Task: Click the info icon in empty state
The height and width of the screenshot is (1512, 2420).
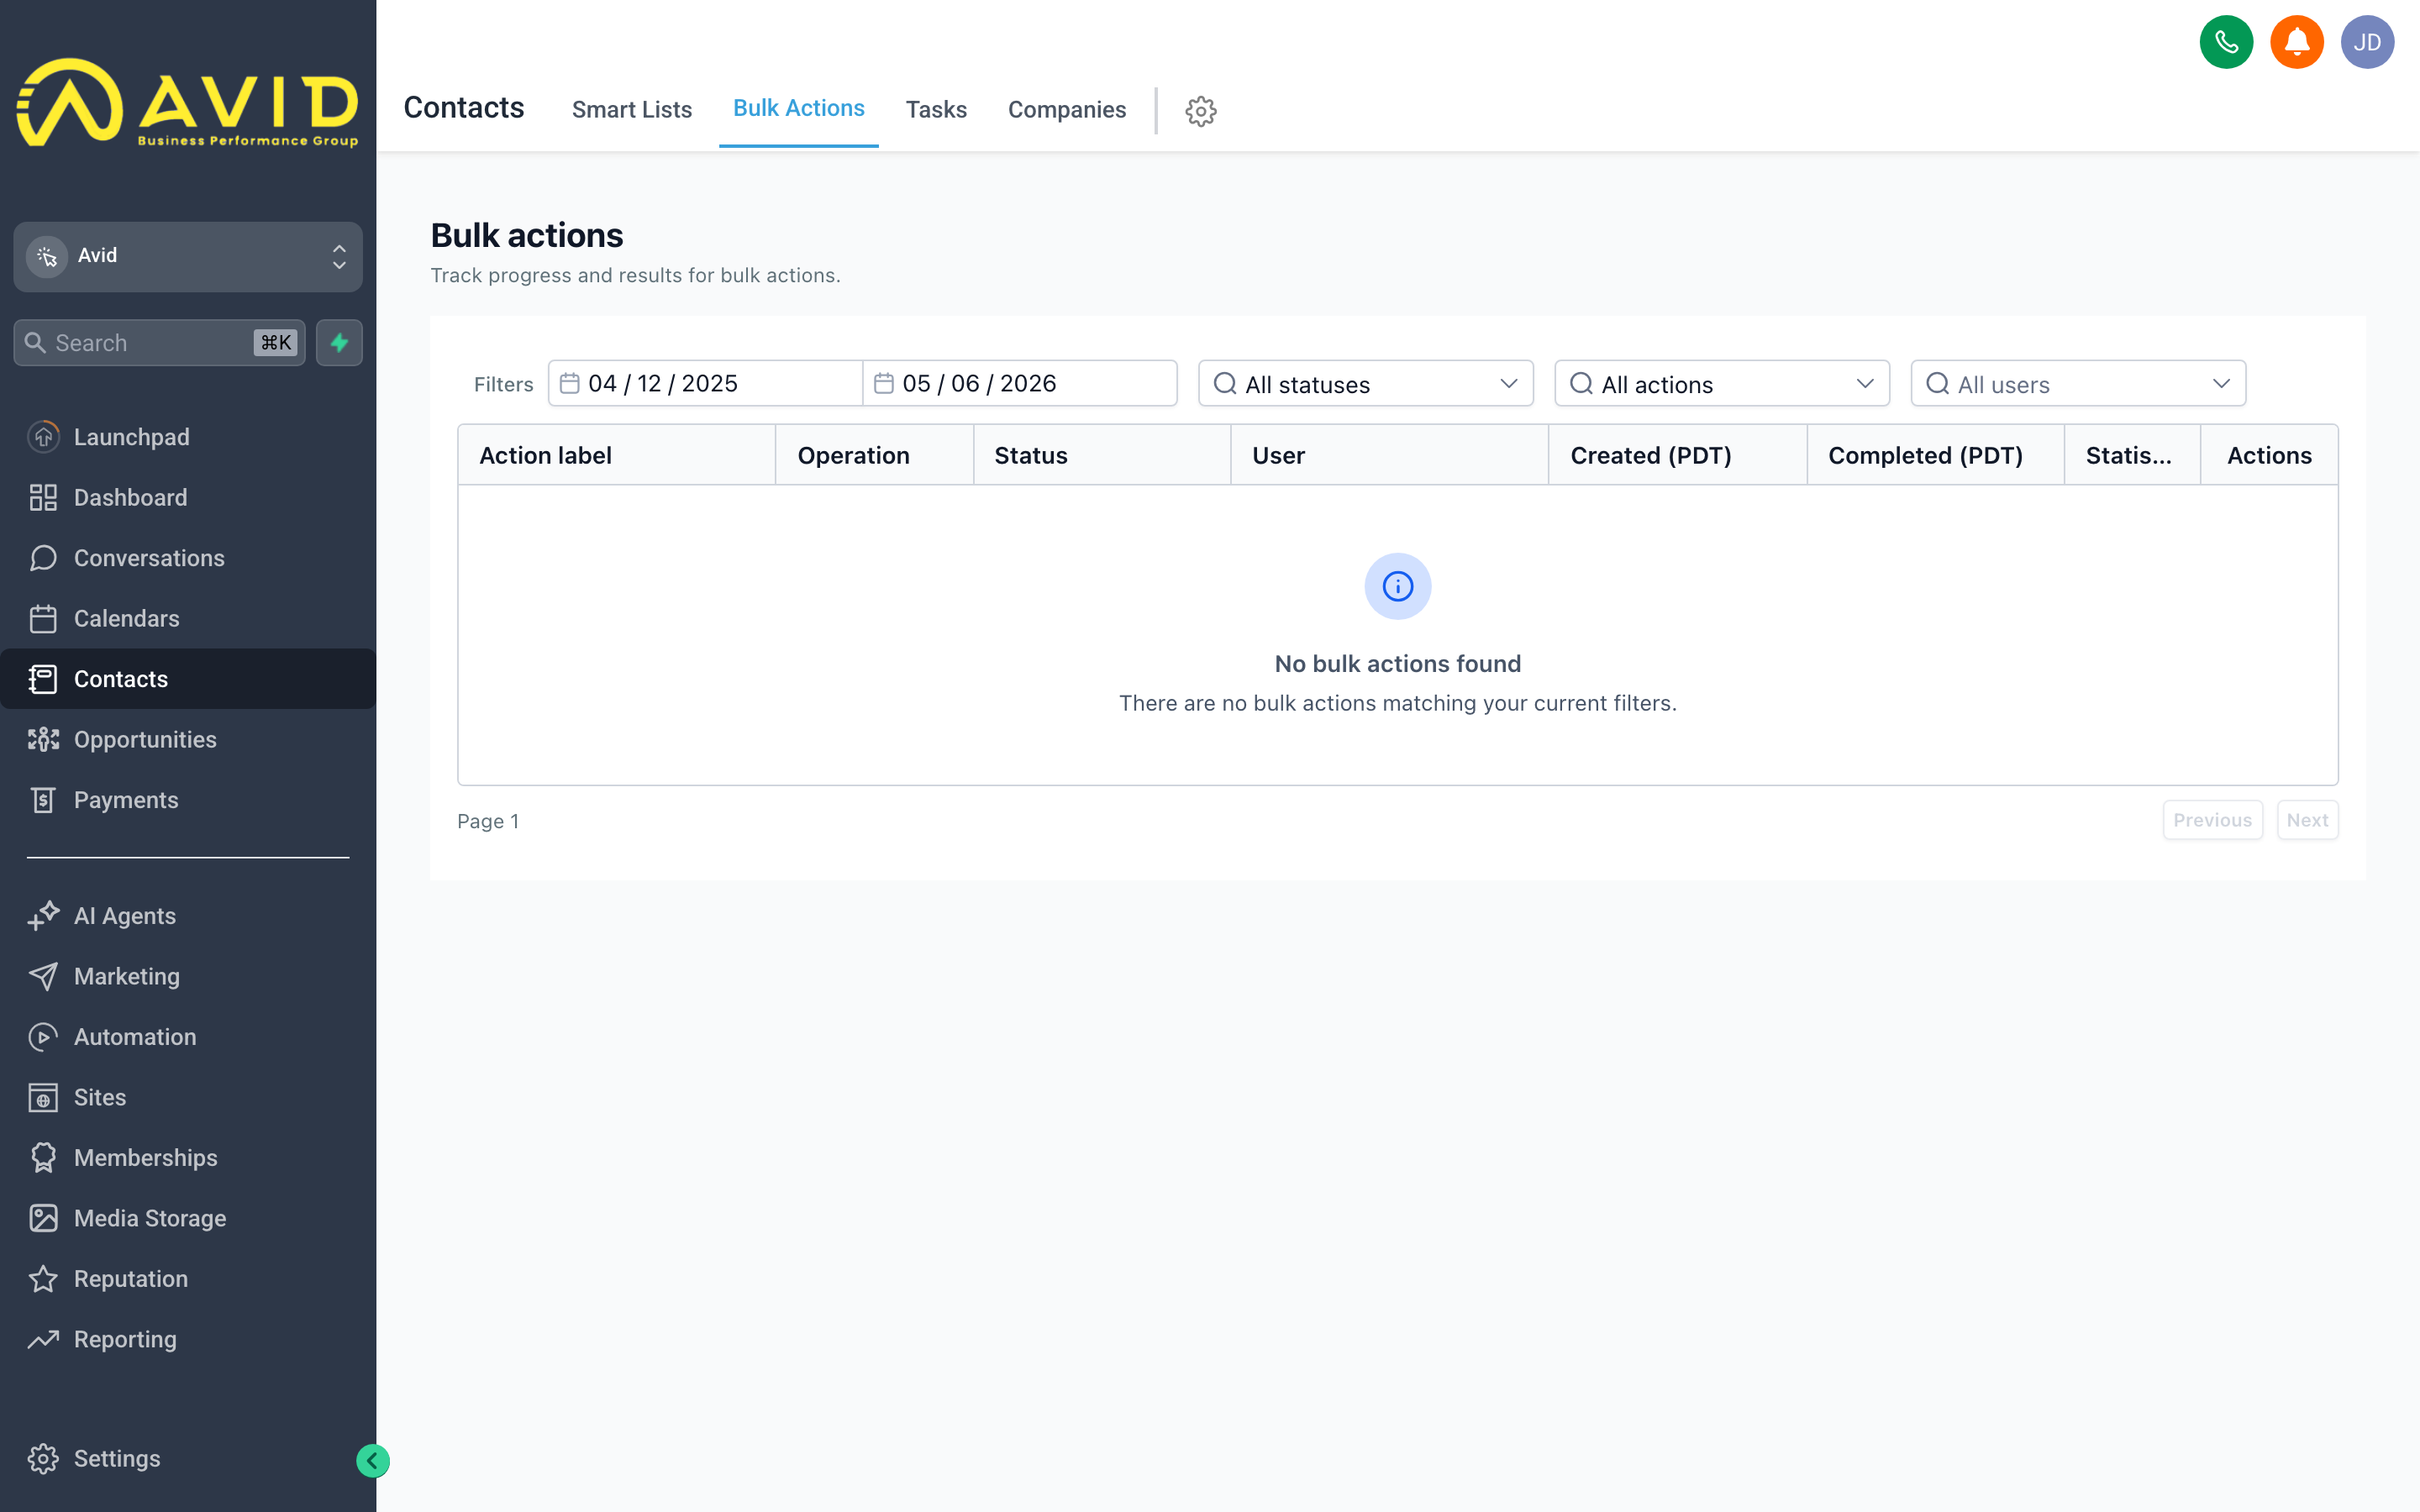Action: point(1397,586)
